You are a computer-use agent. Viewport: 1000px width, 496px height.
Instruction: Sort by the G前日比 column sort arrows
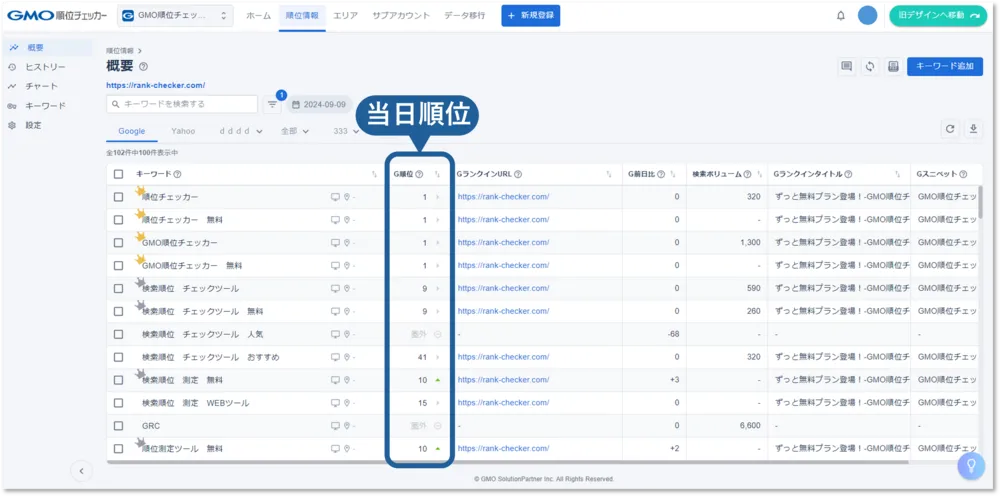(x=673, y=174)
